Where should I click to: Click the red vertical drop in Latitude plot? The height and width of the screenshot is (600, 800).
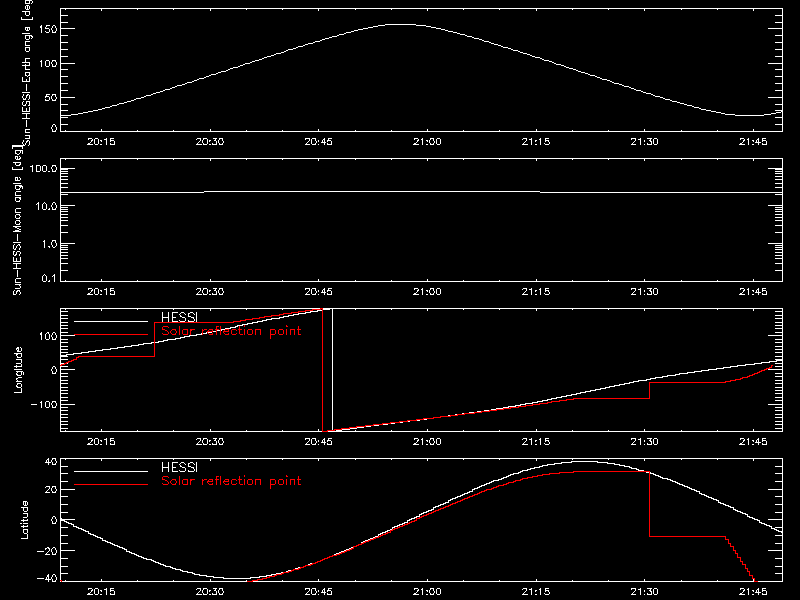point(649,504)
